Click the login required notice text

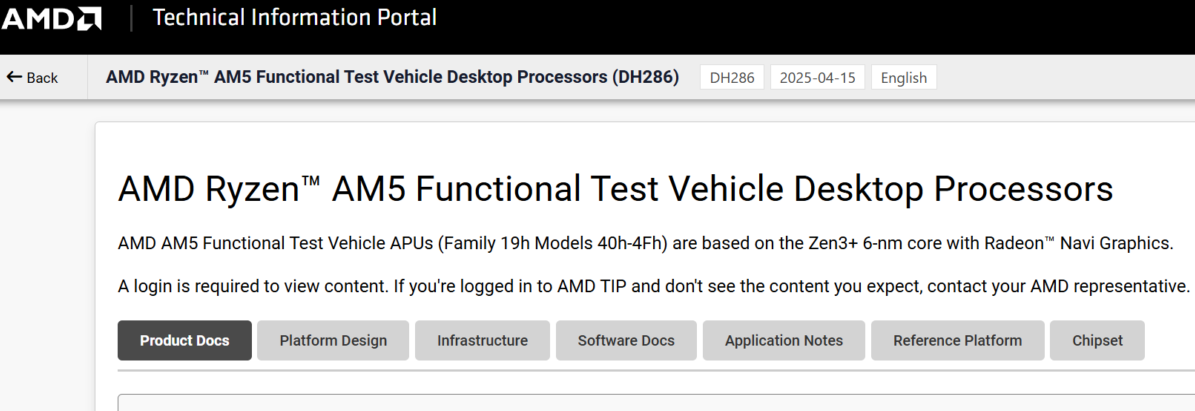(x=654, y=286)
